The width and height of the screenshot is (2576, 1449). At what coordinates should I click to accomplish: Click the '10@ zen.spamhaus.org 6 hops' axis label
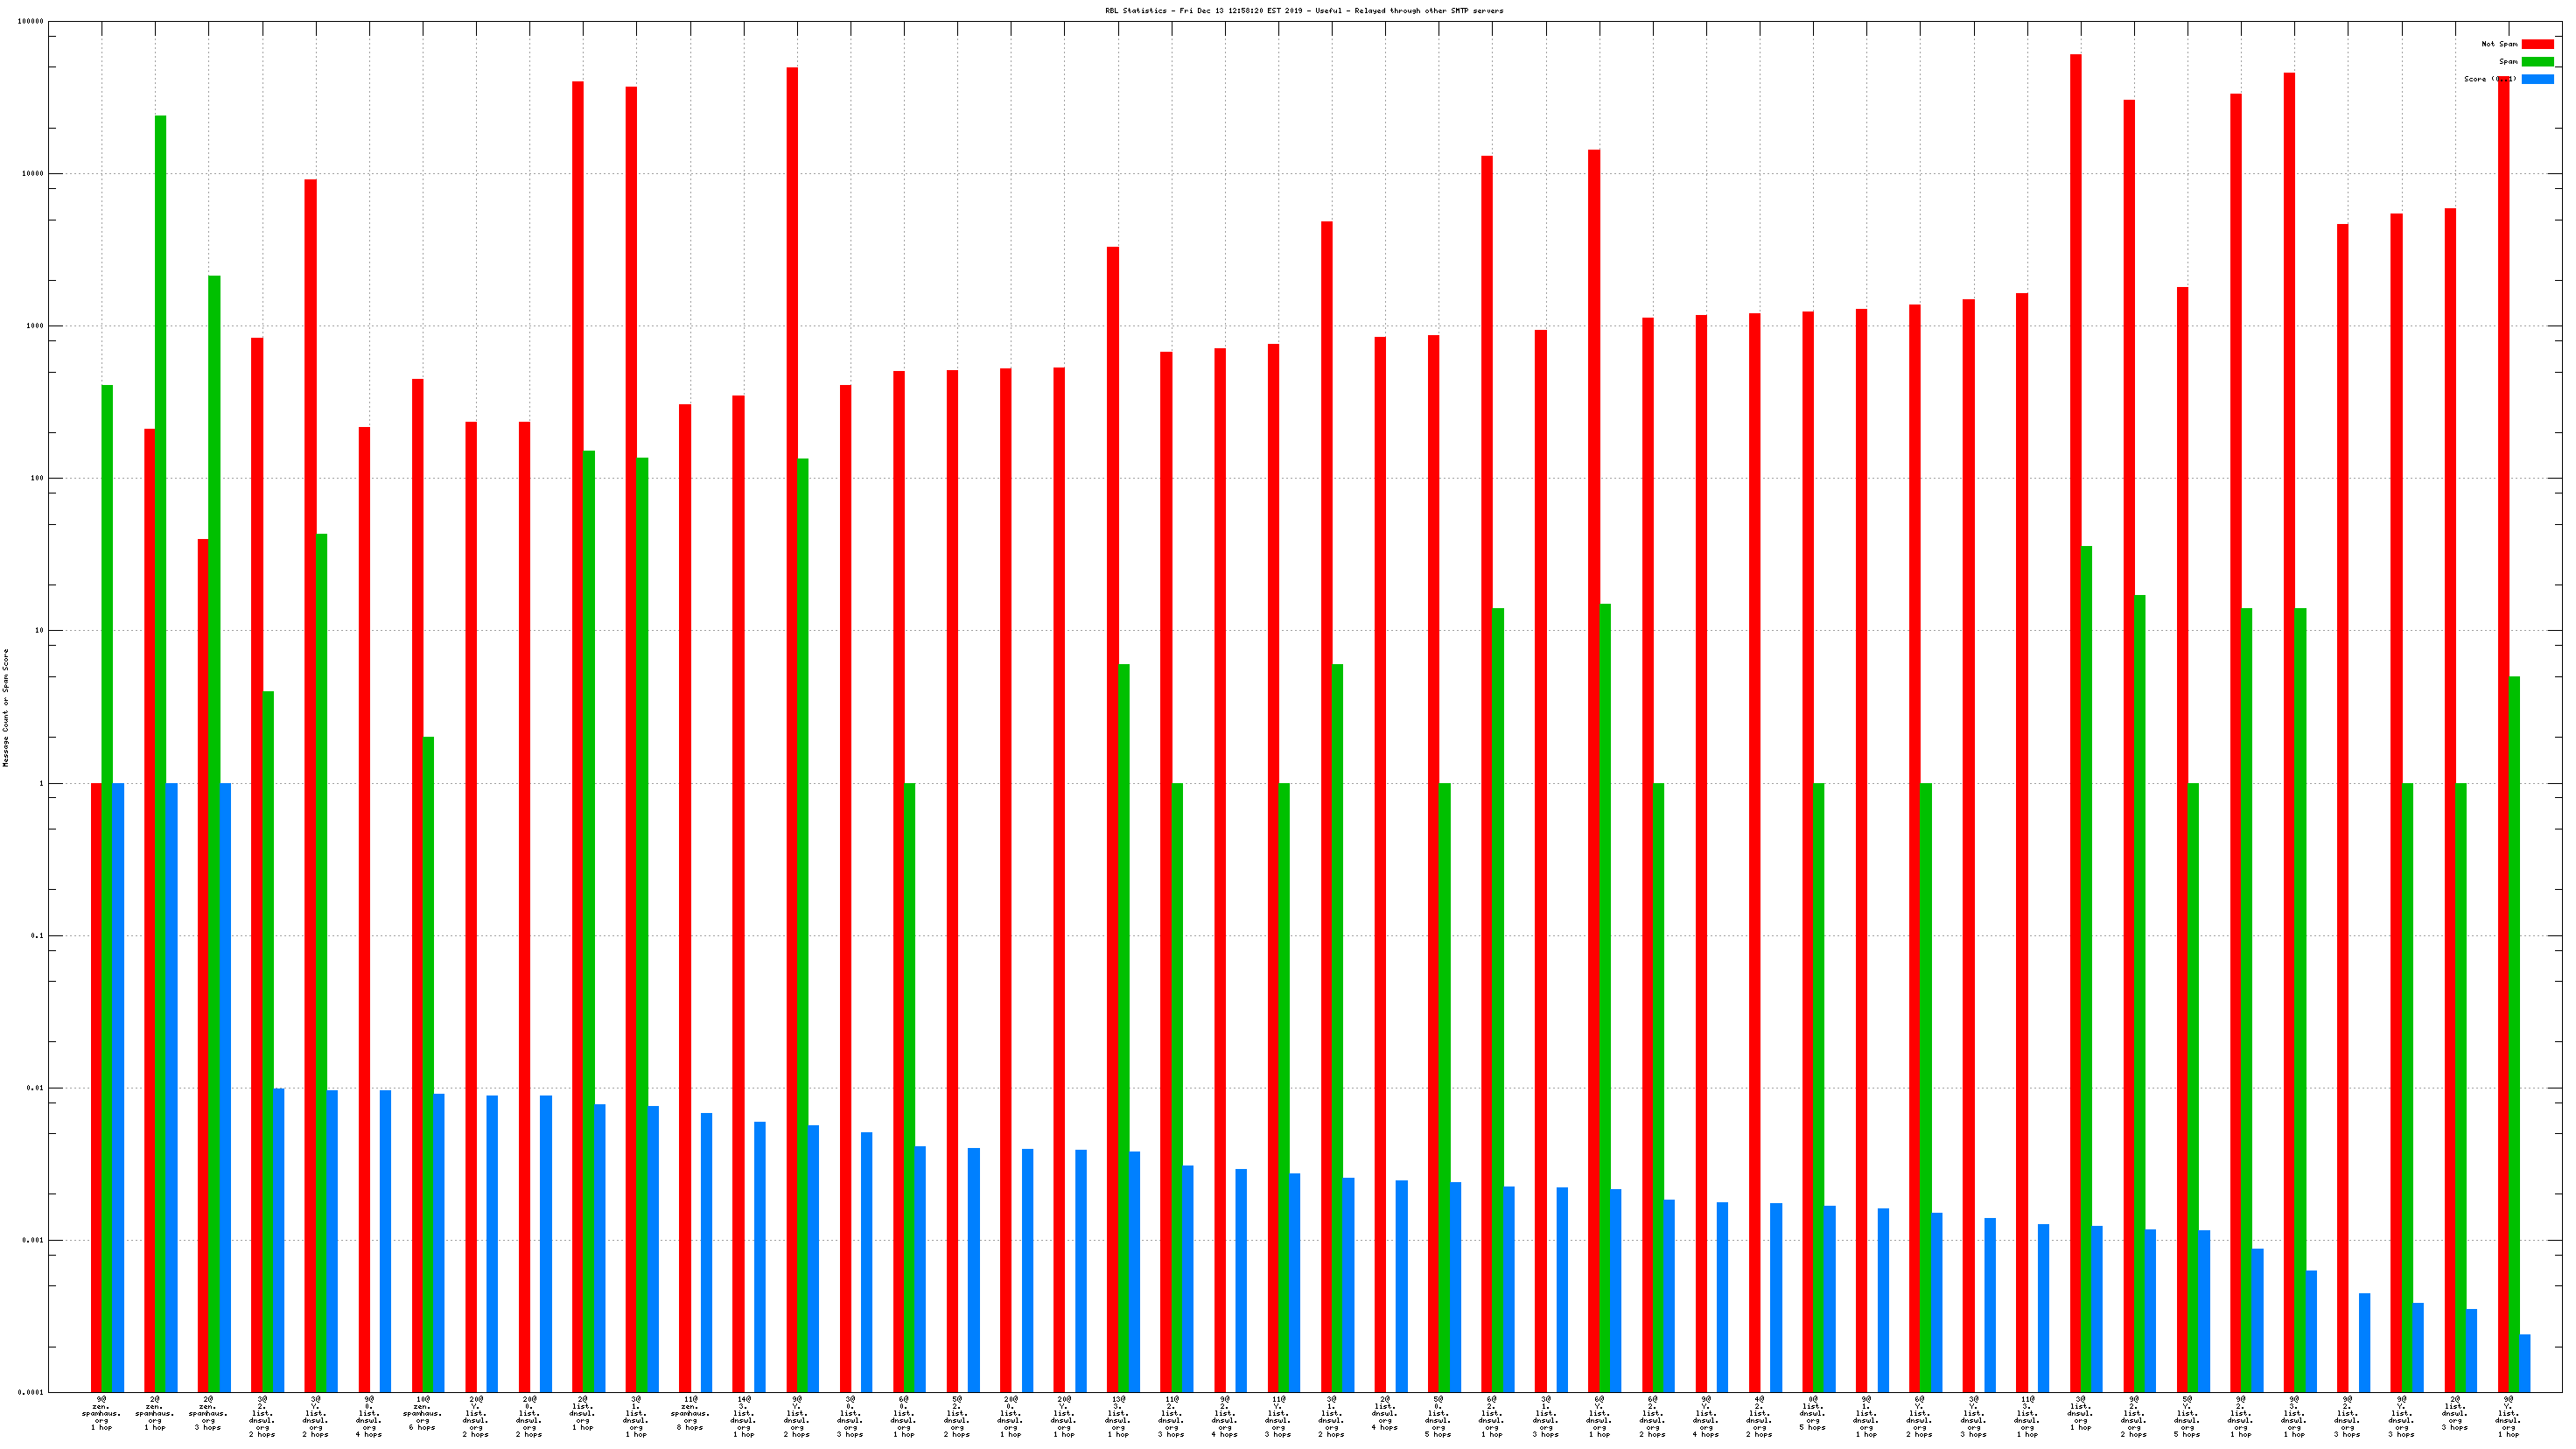tap(422, 1413)
